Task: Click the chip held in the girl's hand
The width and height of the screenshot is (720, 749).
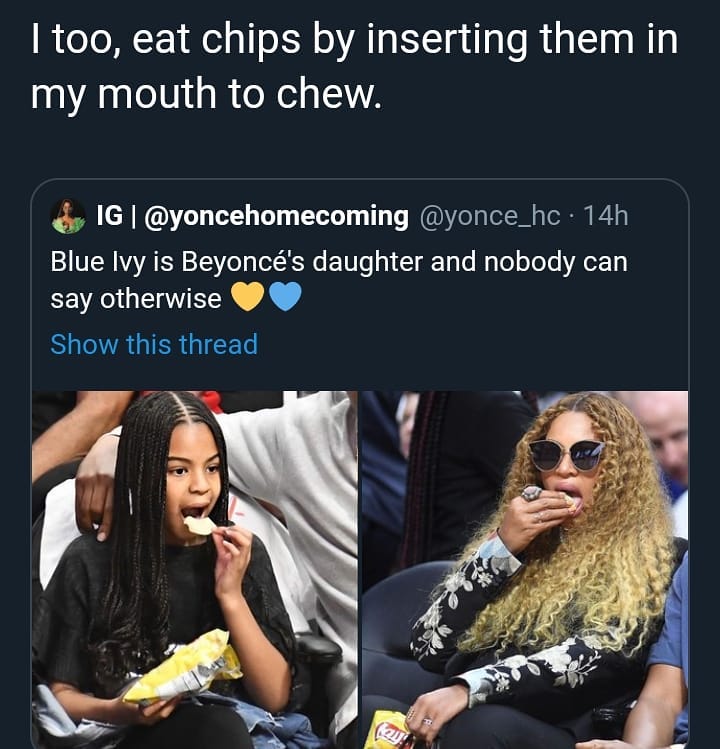Action: (x=200, y=524)
